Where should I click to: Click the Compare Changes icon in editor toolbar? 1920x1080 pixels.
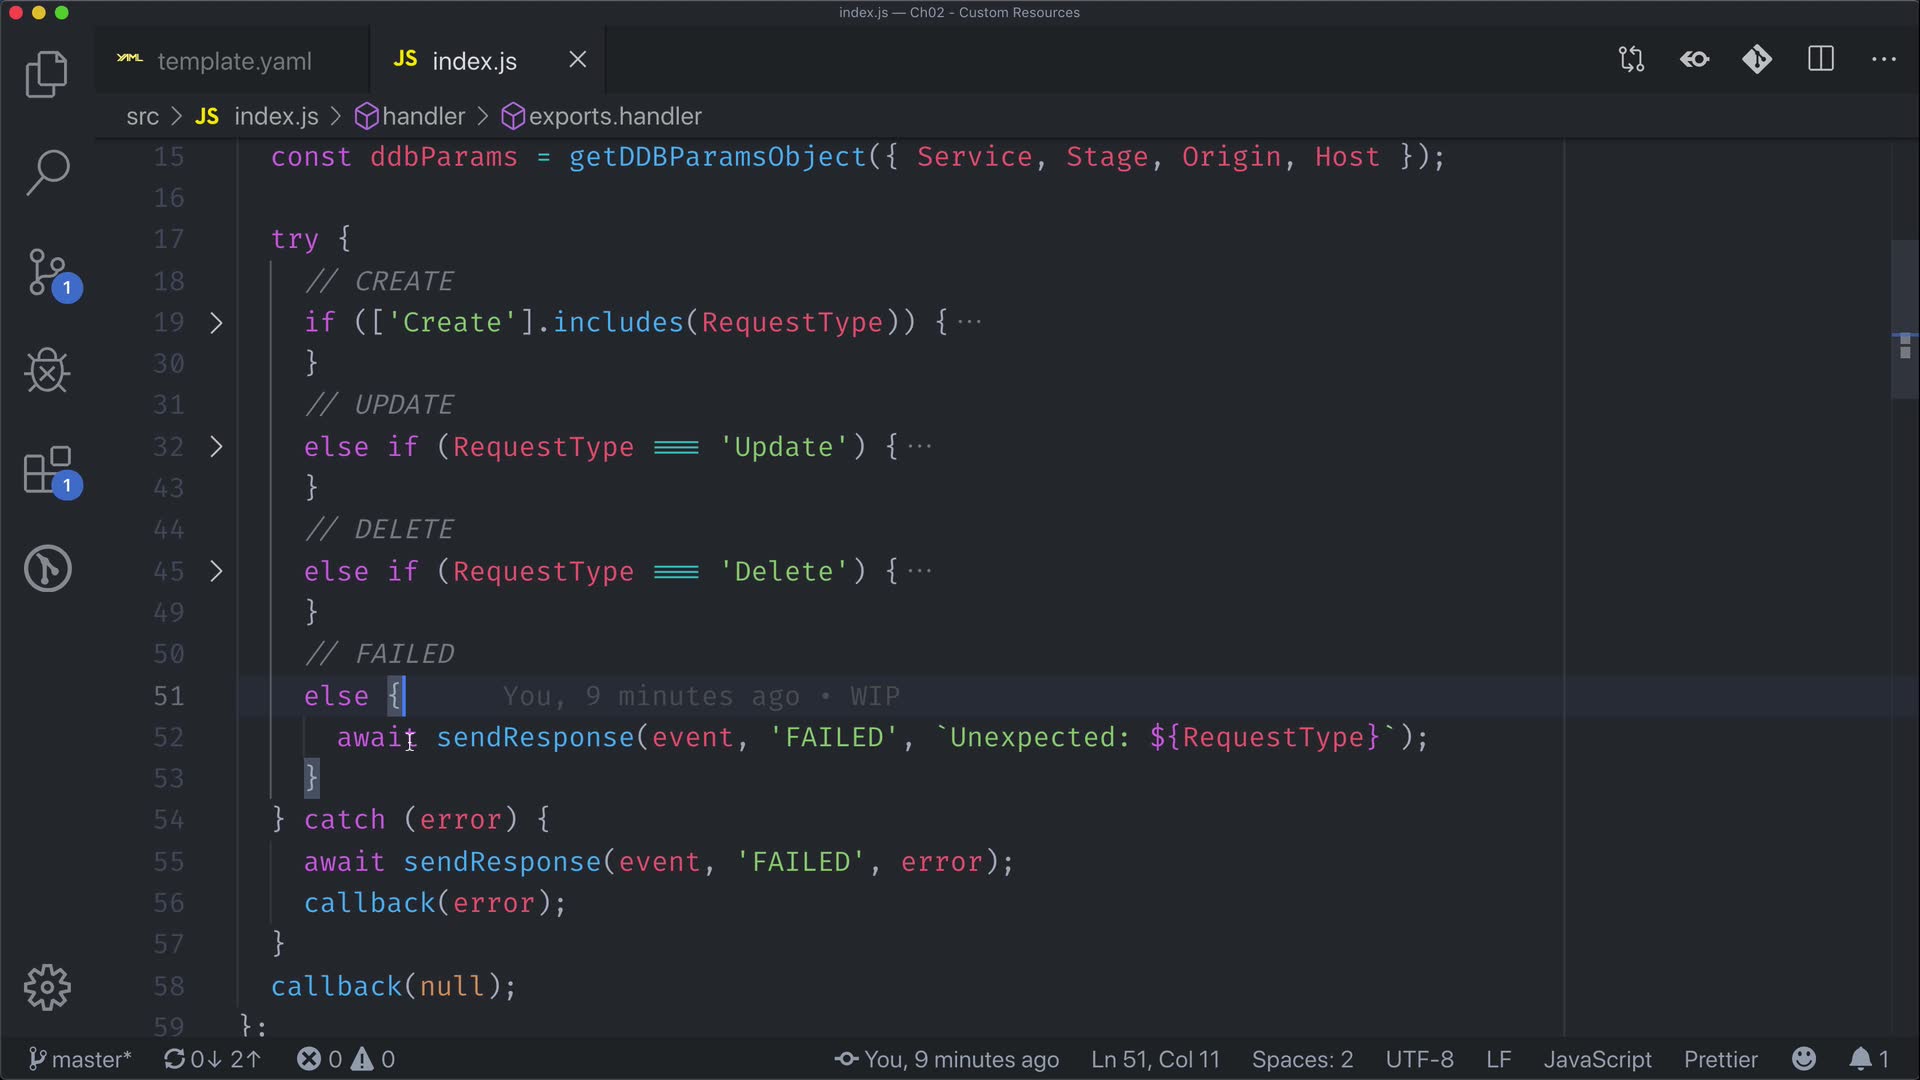tap(1631, 60)
